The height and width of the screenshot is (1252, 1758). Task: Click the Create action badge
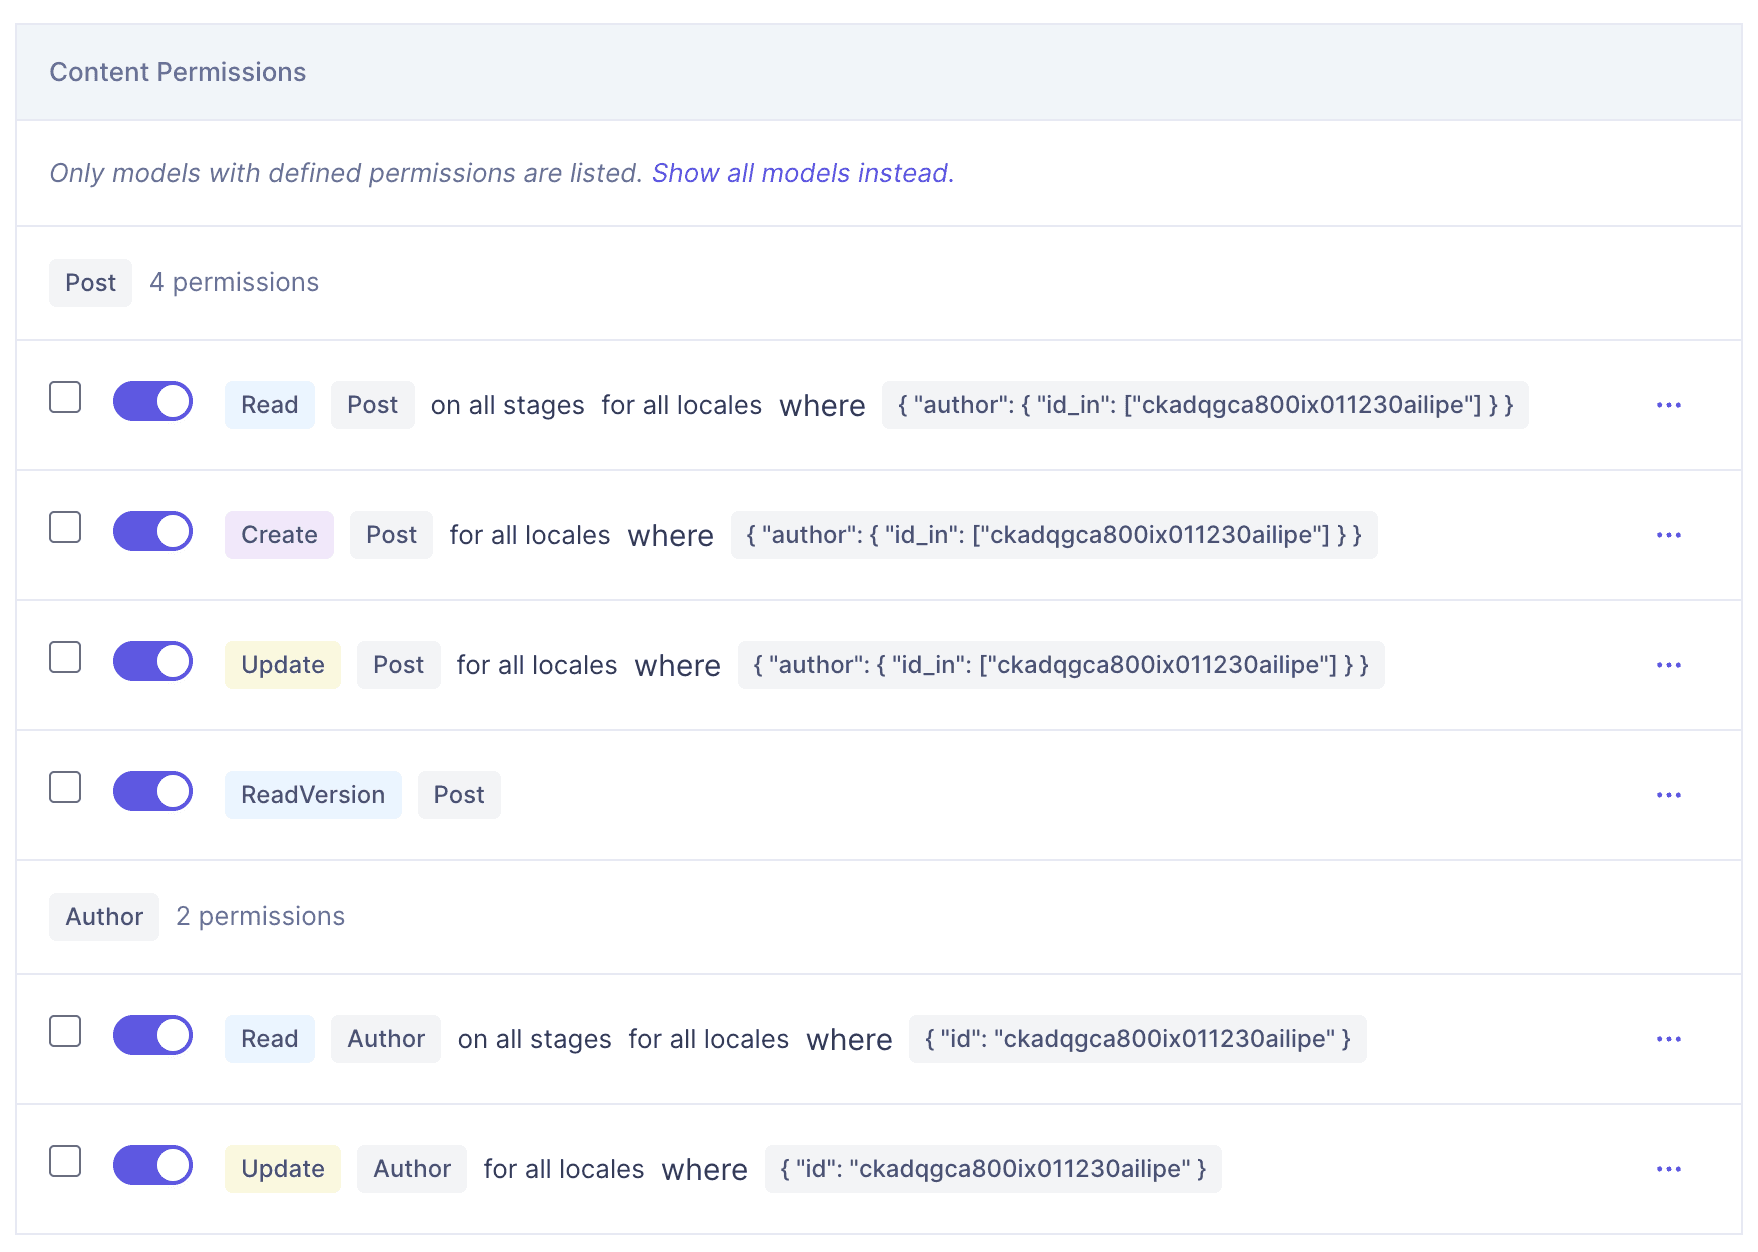279,535
